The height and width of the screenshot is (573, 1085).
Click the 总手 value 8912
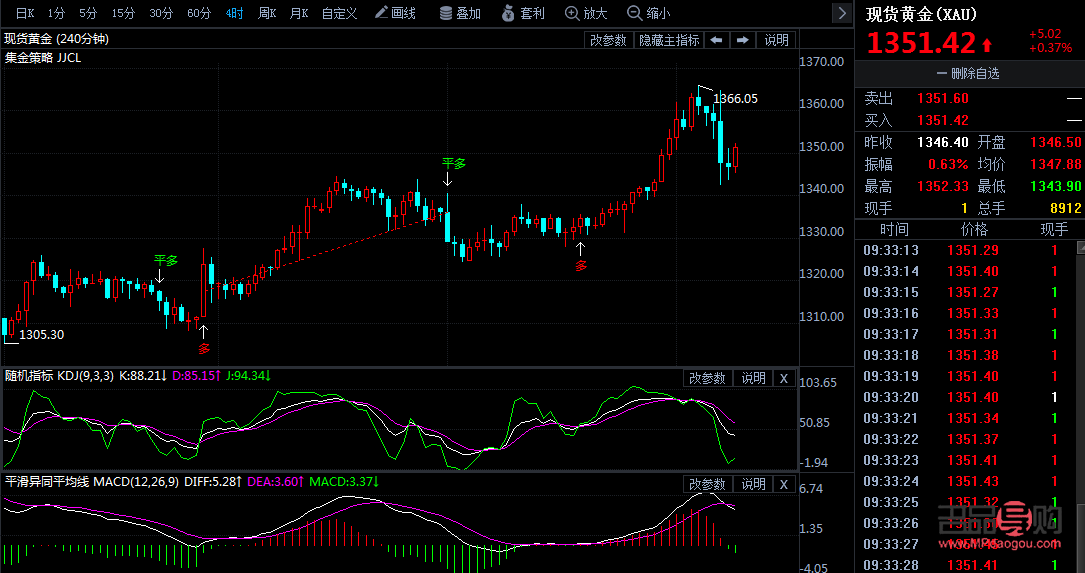coord(1066,208)
